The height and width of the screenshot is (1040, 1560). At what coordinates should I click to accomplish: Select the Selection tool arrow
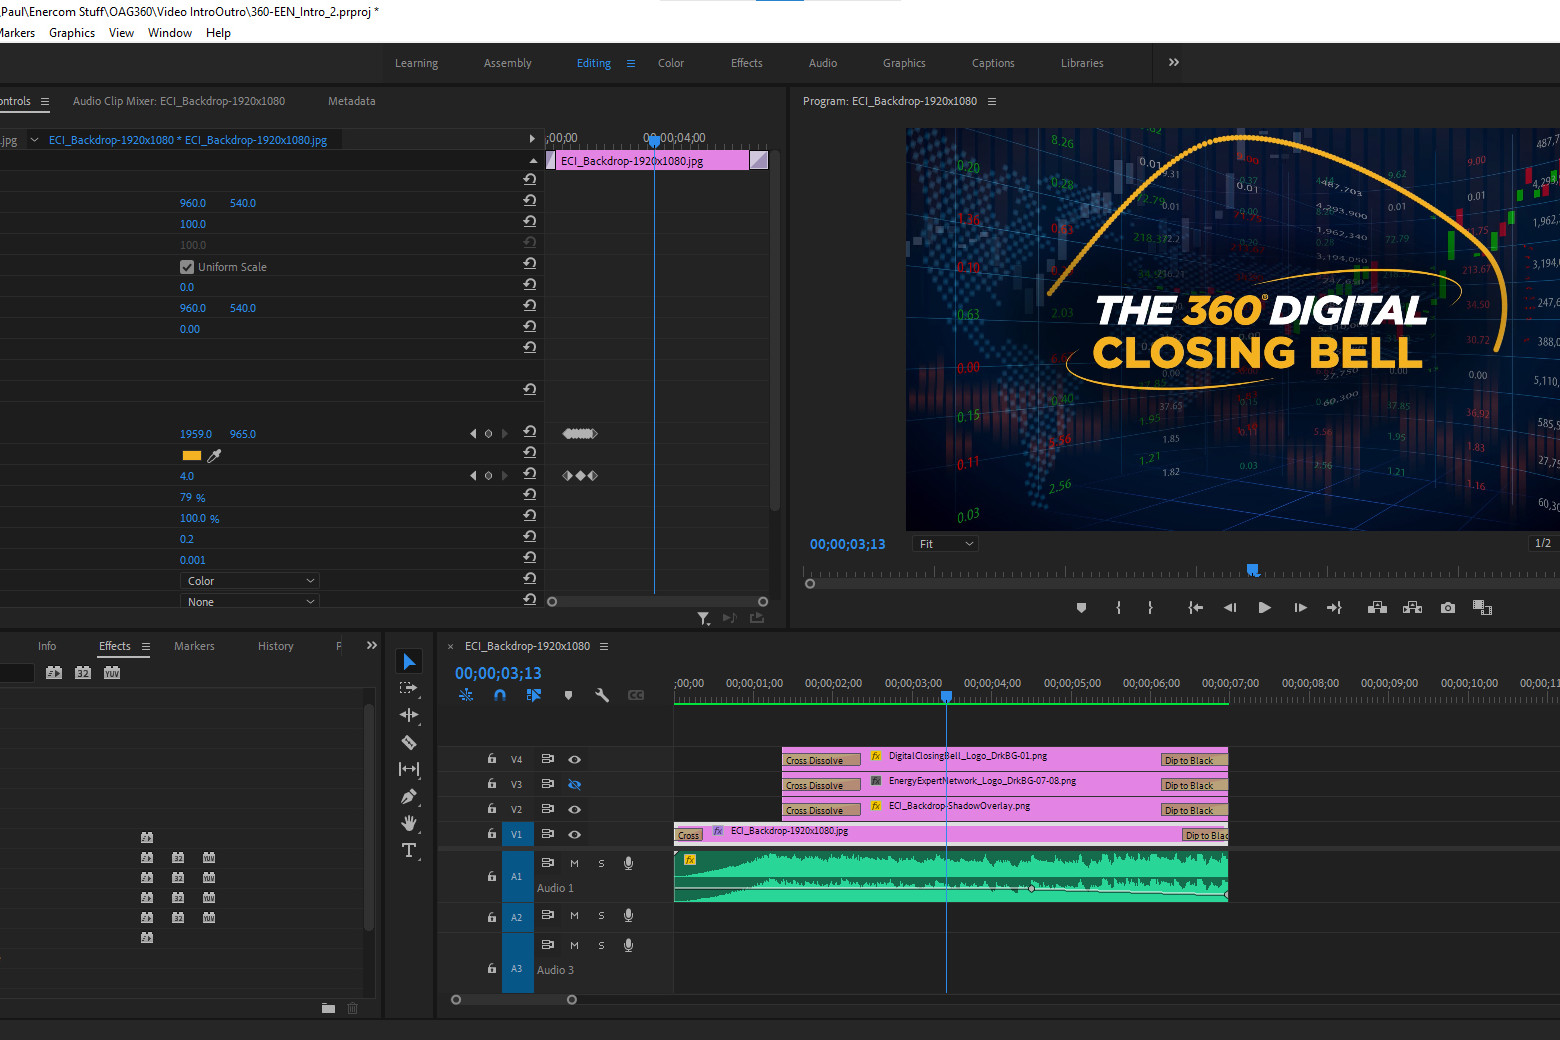click(409, 662)
